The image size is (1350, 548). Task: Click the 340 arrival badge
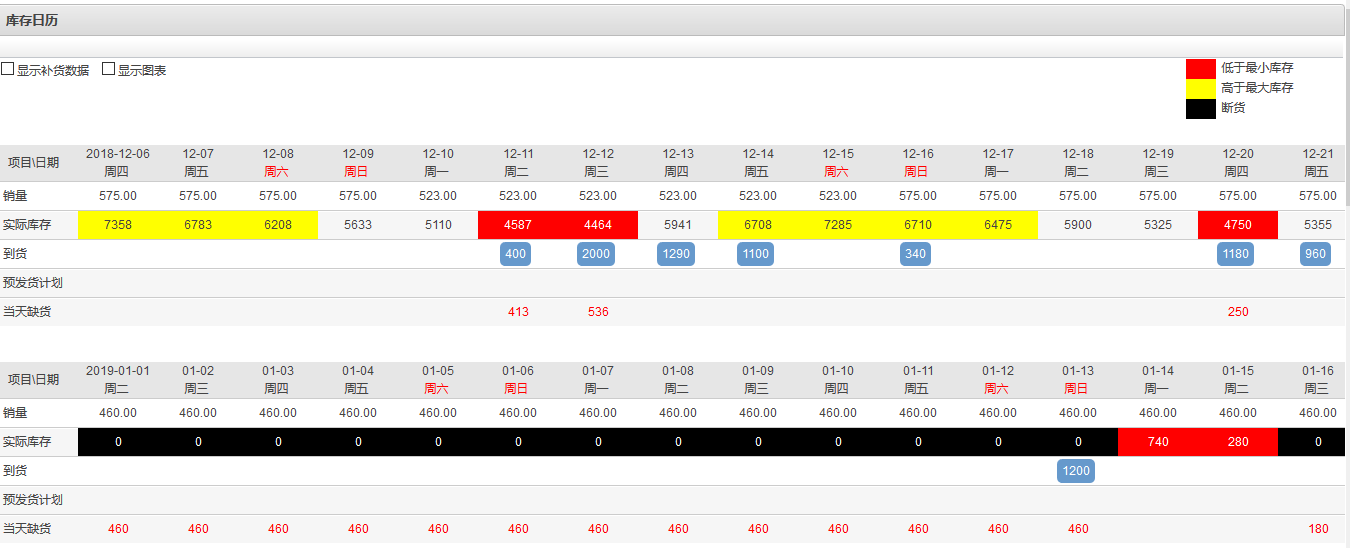pos(915,254)
